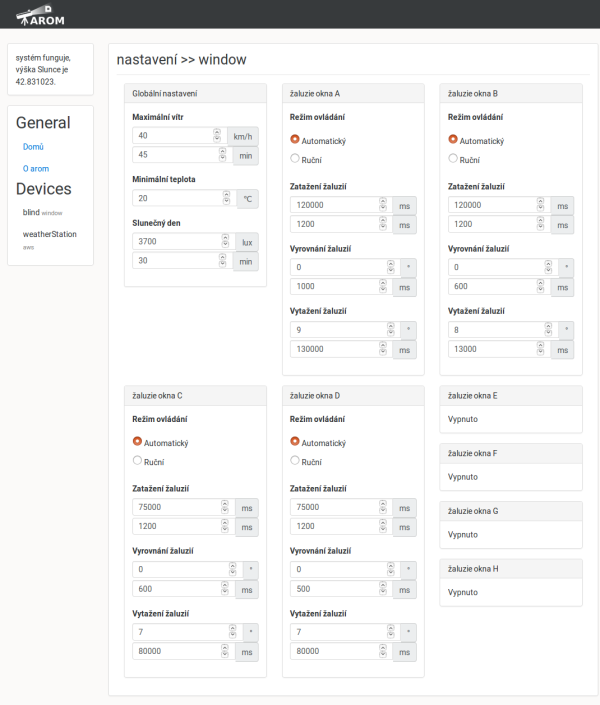Step up okna C Vyrovnání 600 ms value
Screen dimensions: 600x705
point(225,585)
